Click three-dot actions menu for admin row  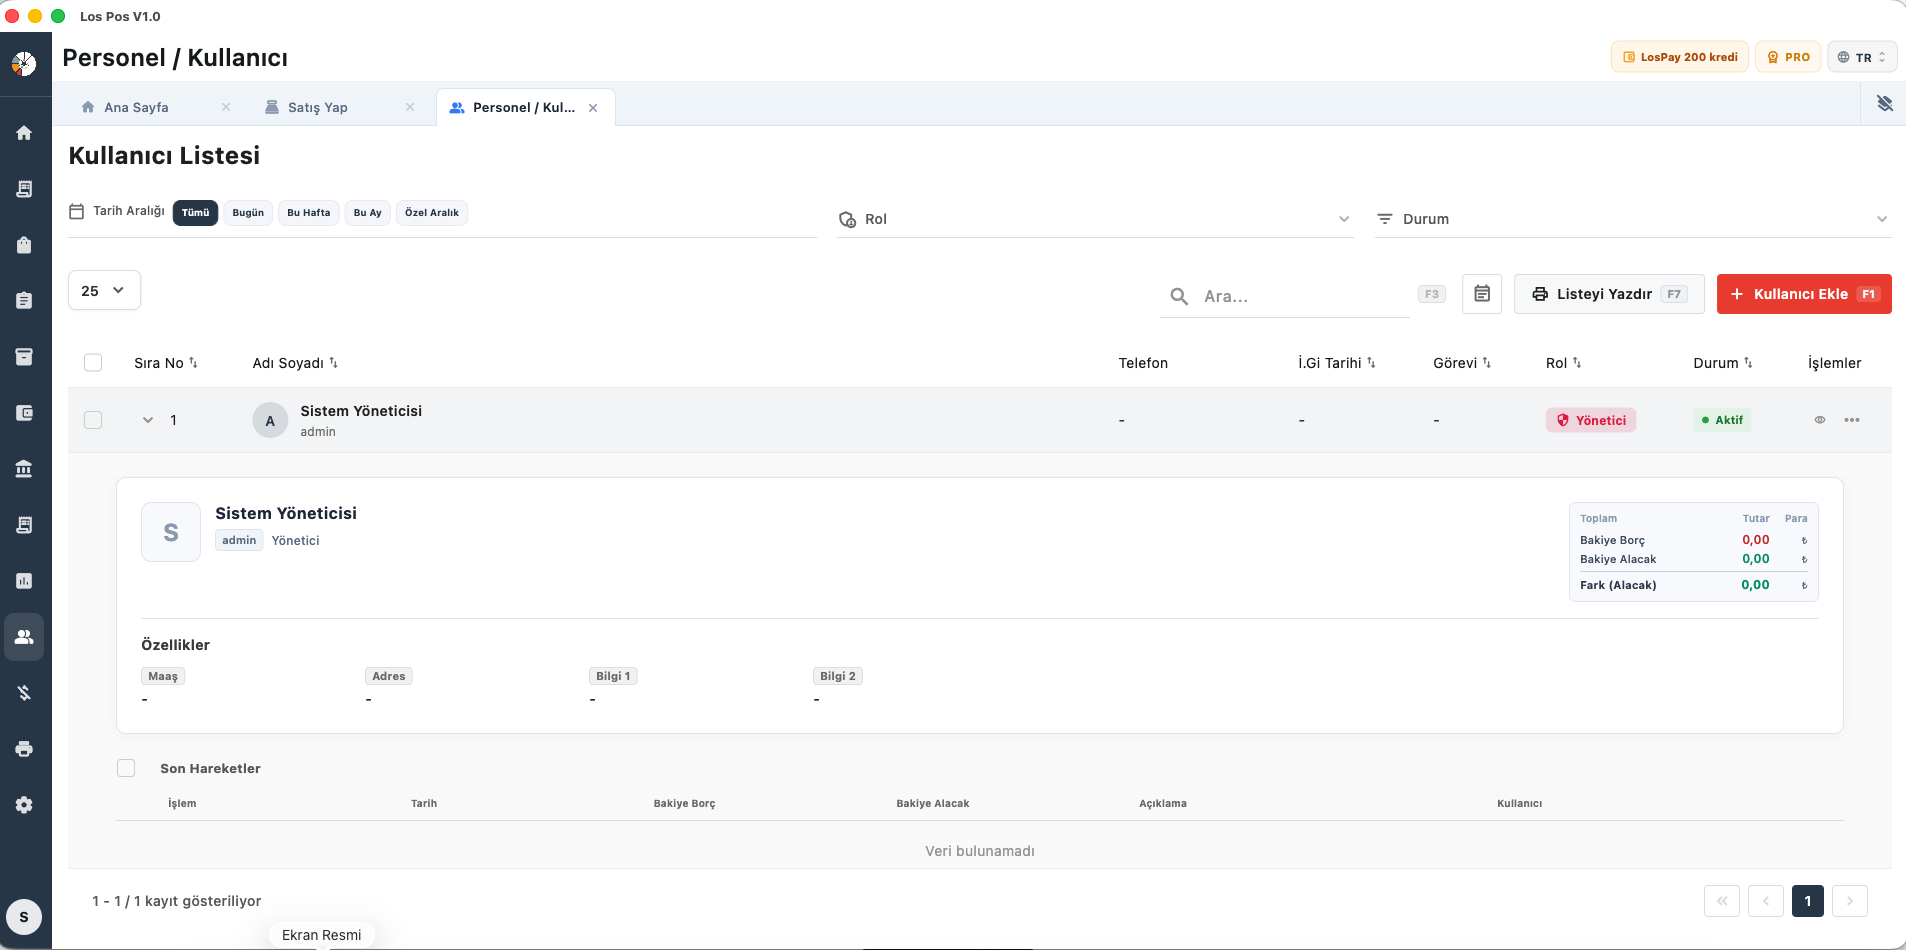tap(1851, 420)
